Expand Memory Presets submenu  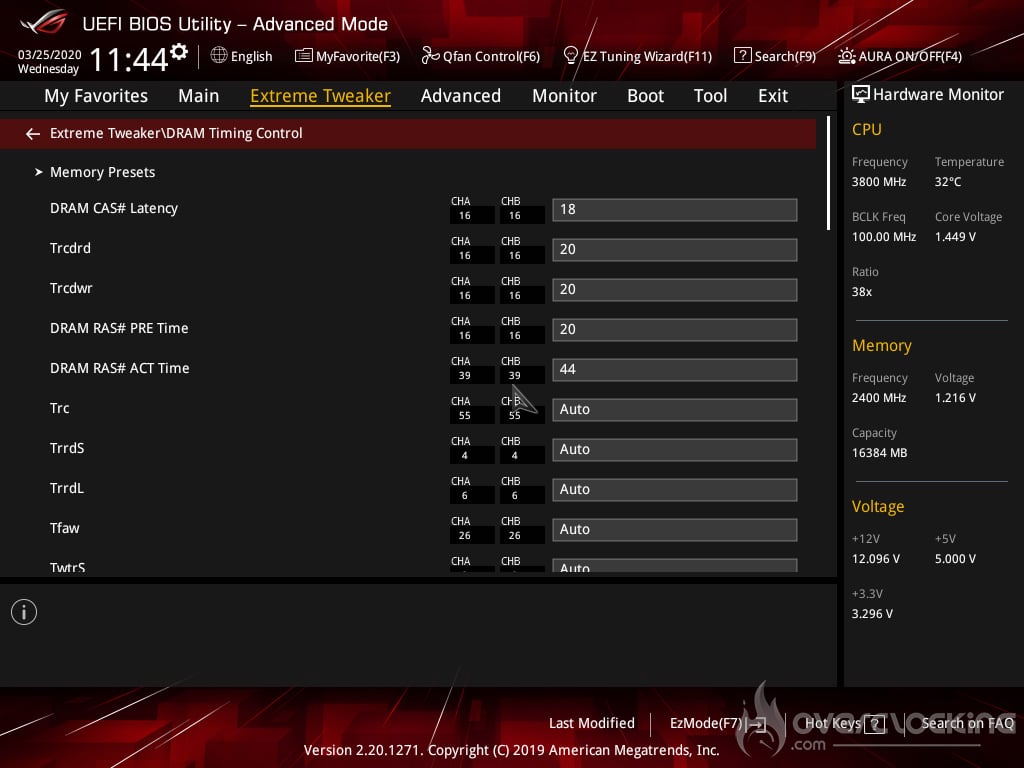point(103,172)
